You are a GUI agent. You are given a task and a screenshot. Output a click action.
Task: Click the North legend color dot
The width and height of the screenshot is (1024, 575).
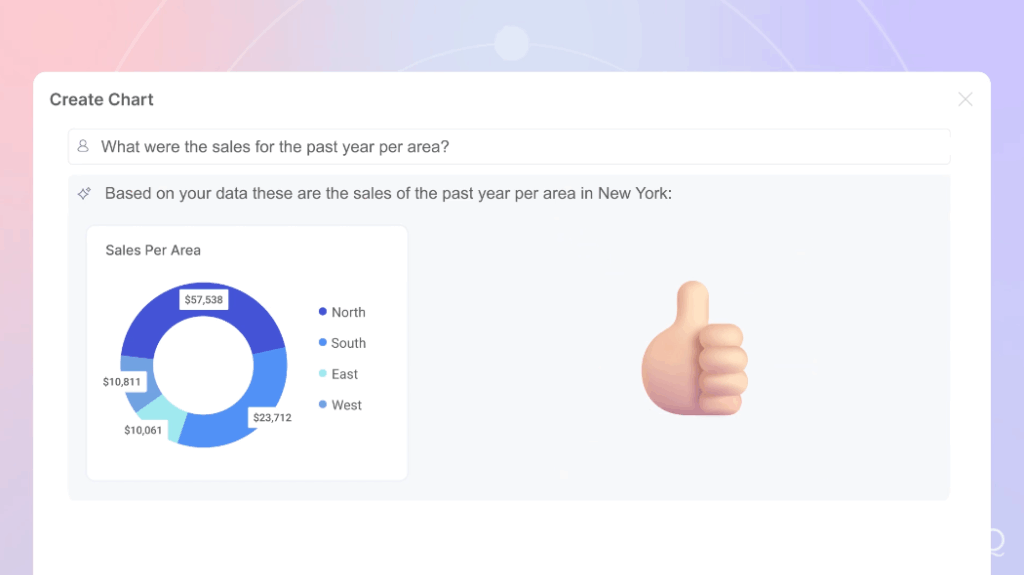coord(323,312)
